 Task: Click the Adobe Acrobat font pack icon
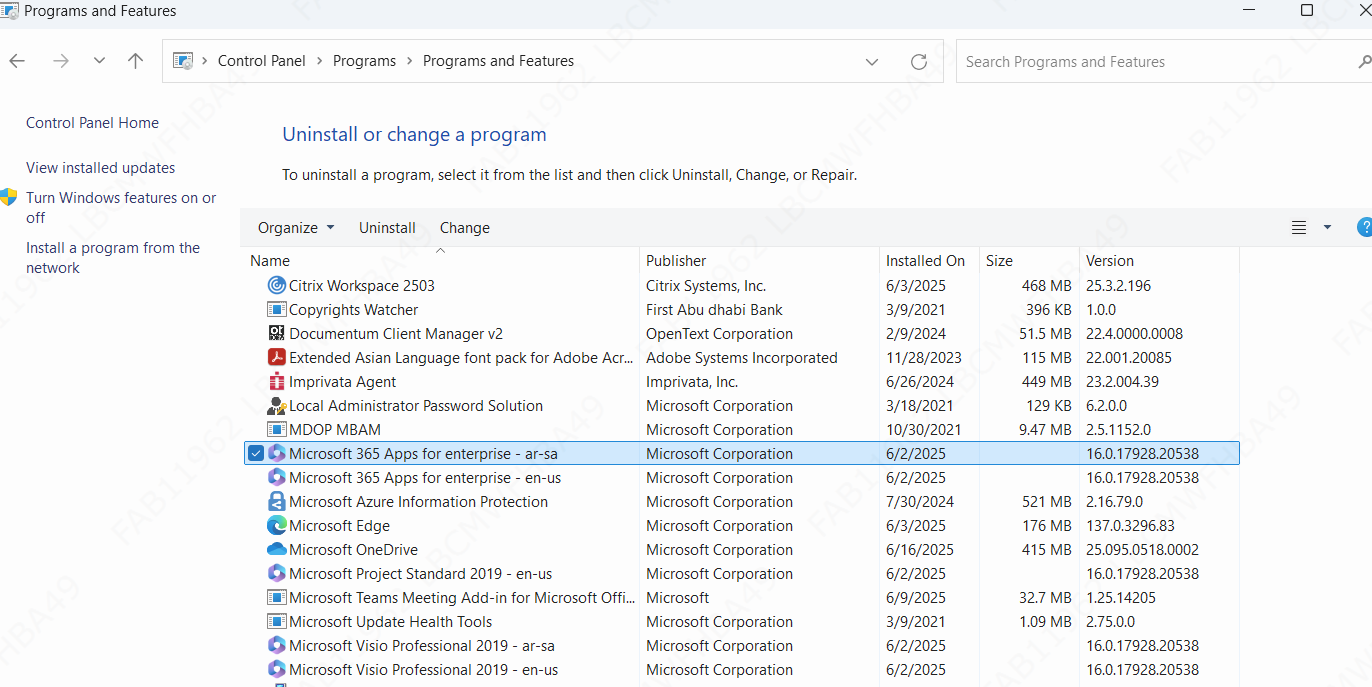coord(277,358)
